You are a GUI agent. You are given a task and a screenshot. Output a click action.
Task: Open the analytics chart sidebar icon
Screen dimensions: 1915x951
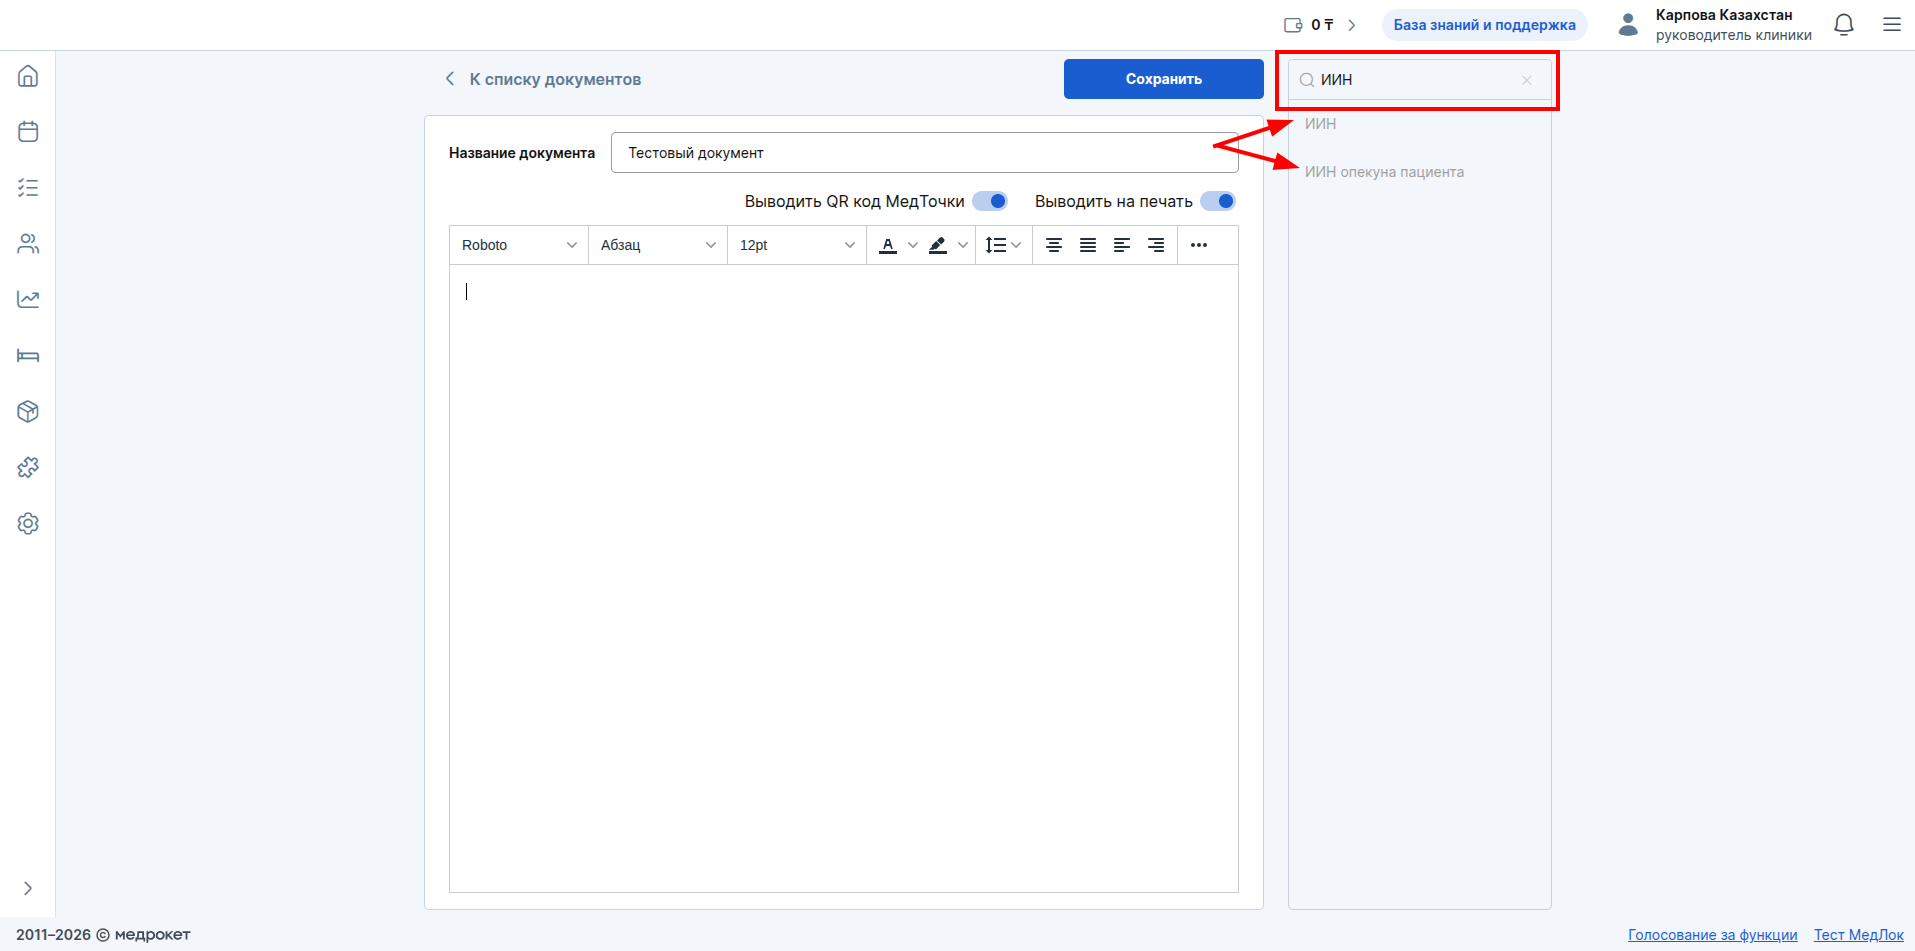pyautogui.click(x=28, y=299)
